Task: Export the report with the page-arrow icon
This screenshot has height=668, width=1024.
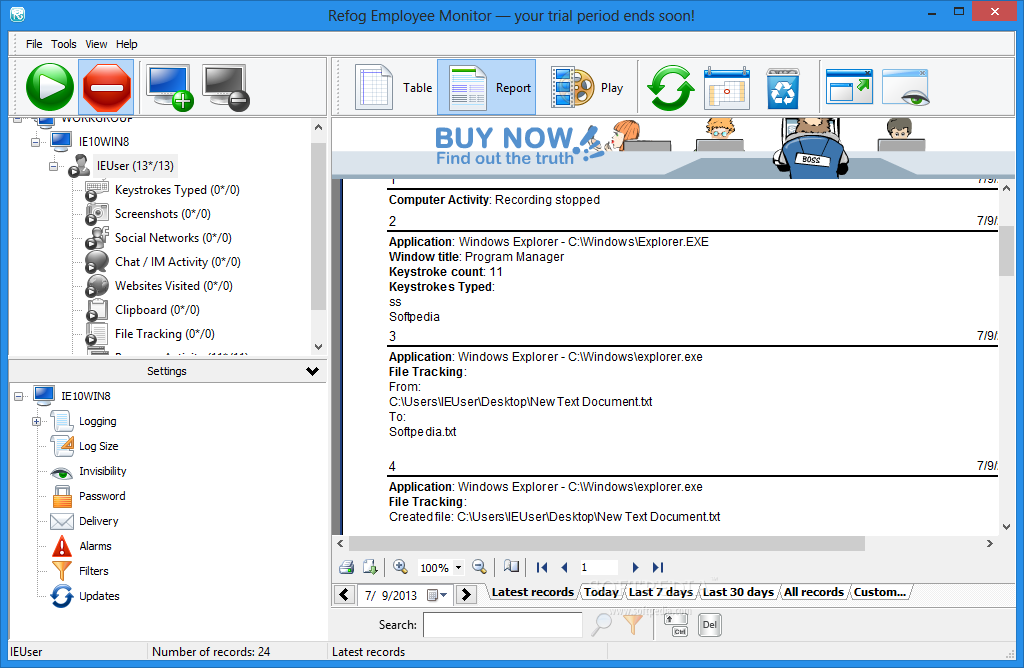Action: (370, 567)
